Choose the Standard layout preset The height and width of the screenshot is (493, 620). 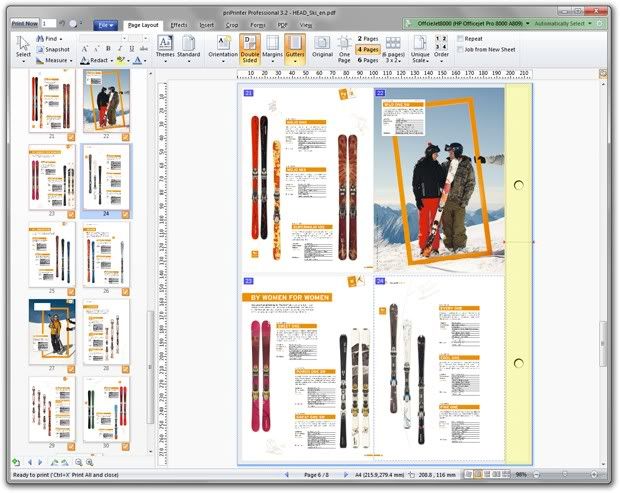pos(188,49)
